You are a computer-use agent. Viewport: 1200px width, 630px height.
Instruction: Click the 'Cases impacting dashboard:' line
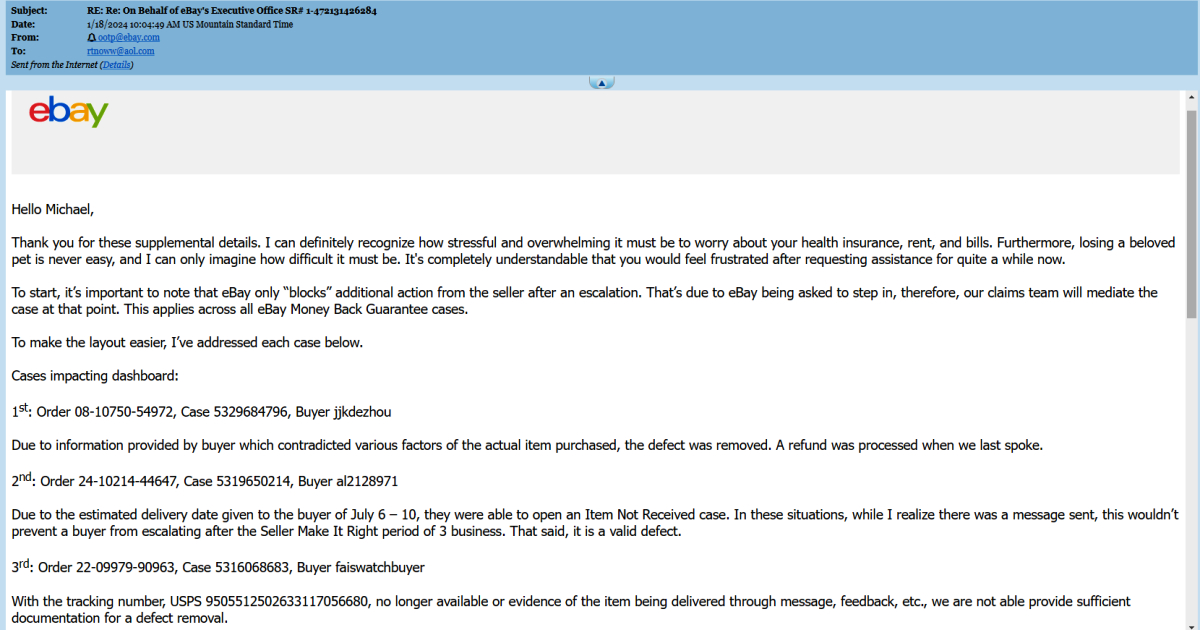coord(95,376)
